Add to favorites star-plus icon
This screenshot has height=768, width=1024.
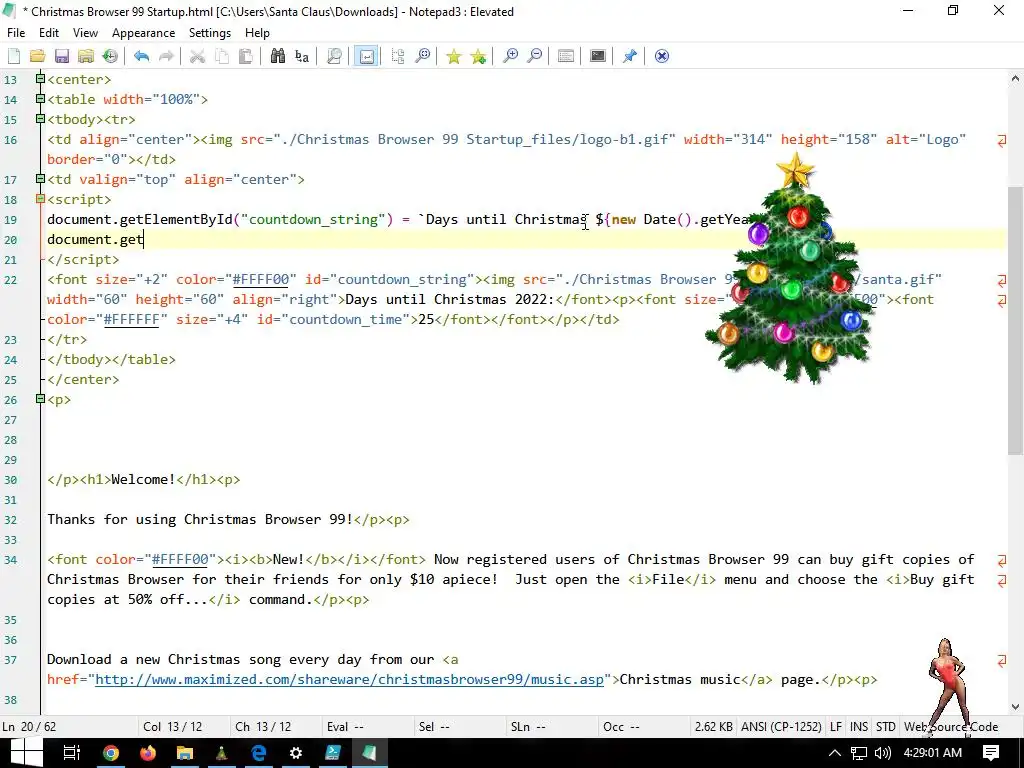click(478, 56)
